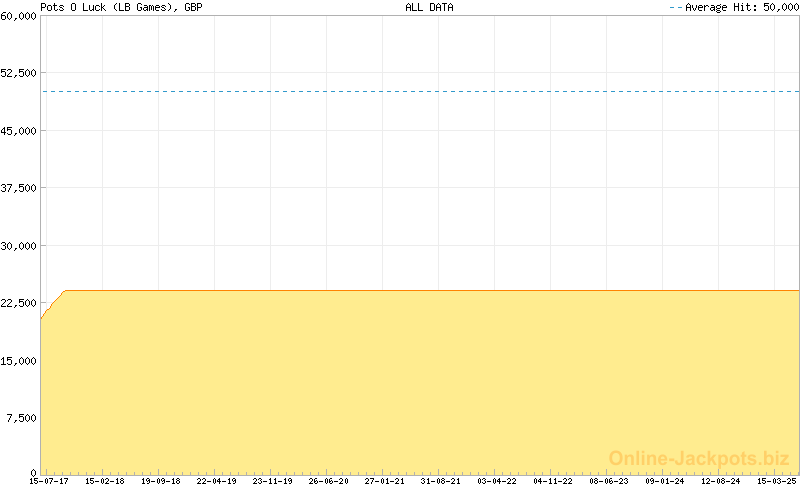The width and height of the screenshot is (800, 490).
Task: Click the 52,500 y-axis value
Action: click(19, 73)
